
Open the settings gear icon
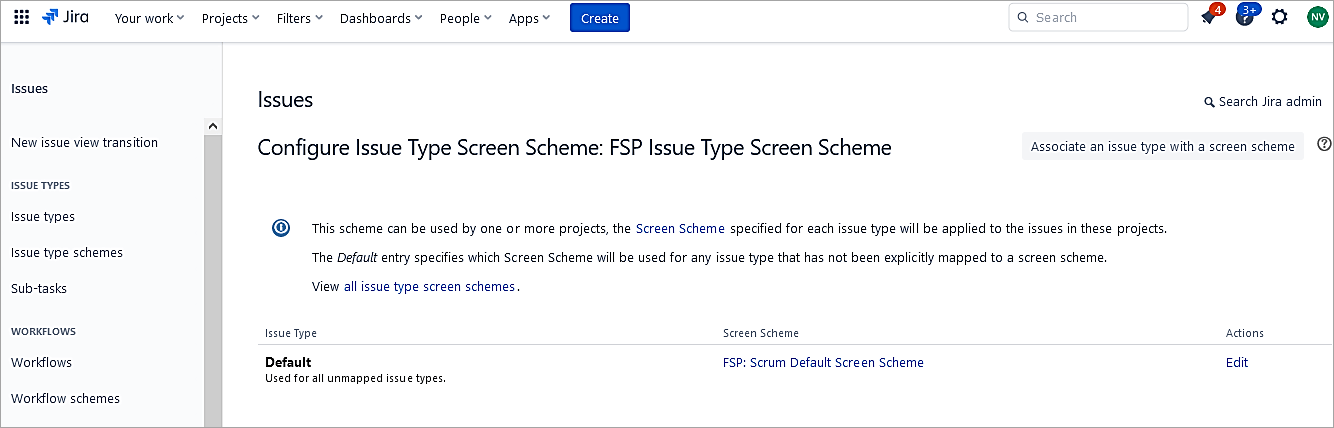pyautogui.click(x=1279, y=18)
